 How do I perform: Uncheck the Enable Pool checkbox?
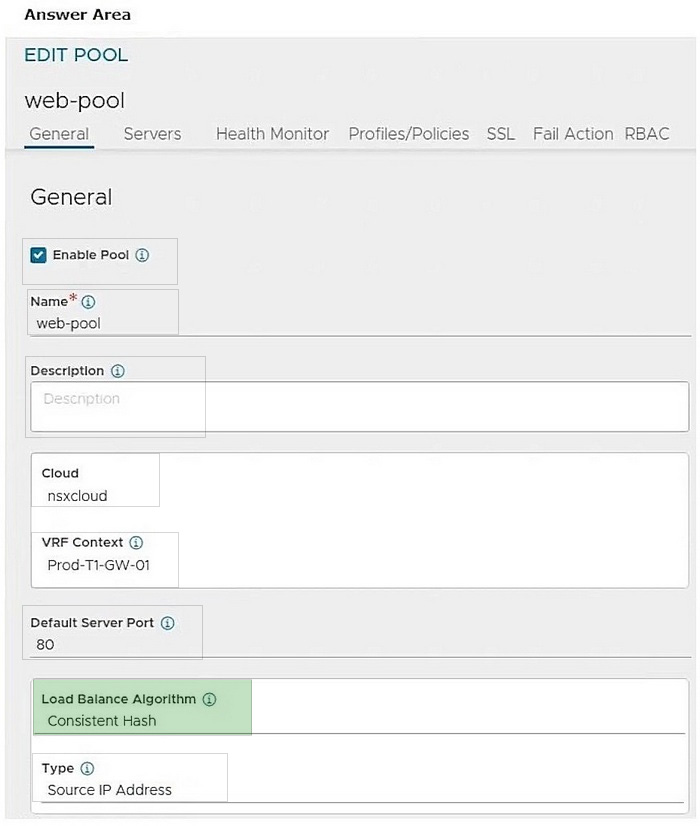point(39,255)
